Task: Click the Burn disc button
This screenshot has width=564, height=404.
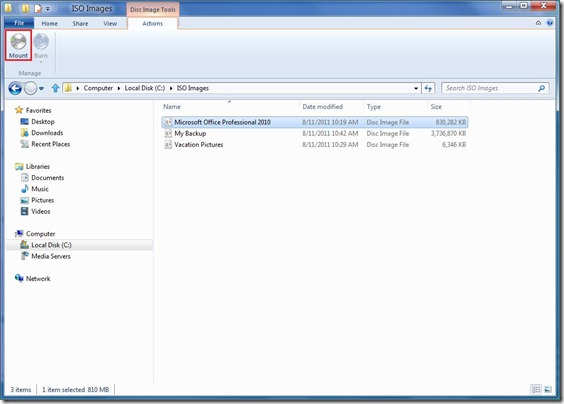Action: 41,47
